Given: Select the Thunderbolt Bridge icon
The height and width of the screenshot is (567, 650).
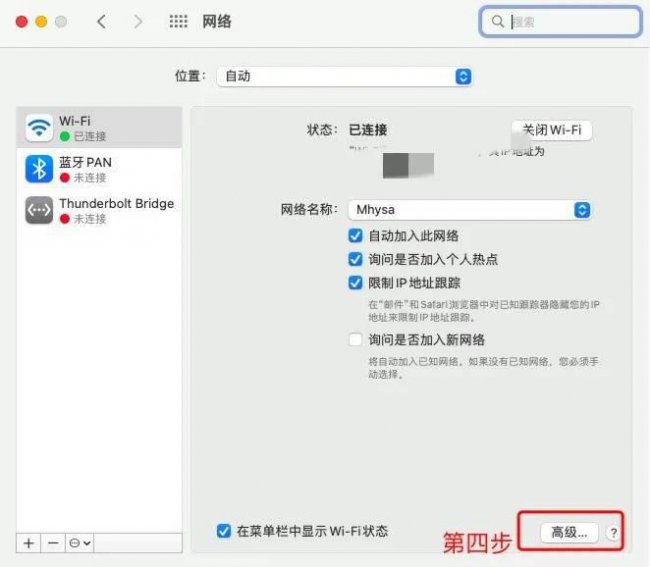Looking at the screenshot, I should (39, 210).
